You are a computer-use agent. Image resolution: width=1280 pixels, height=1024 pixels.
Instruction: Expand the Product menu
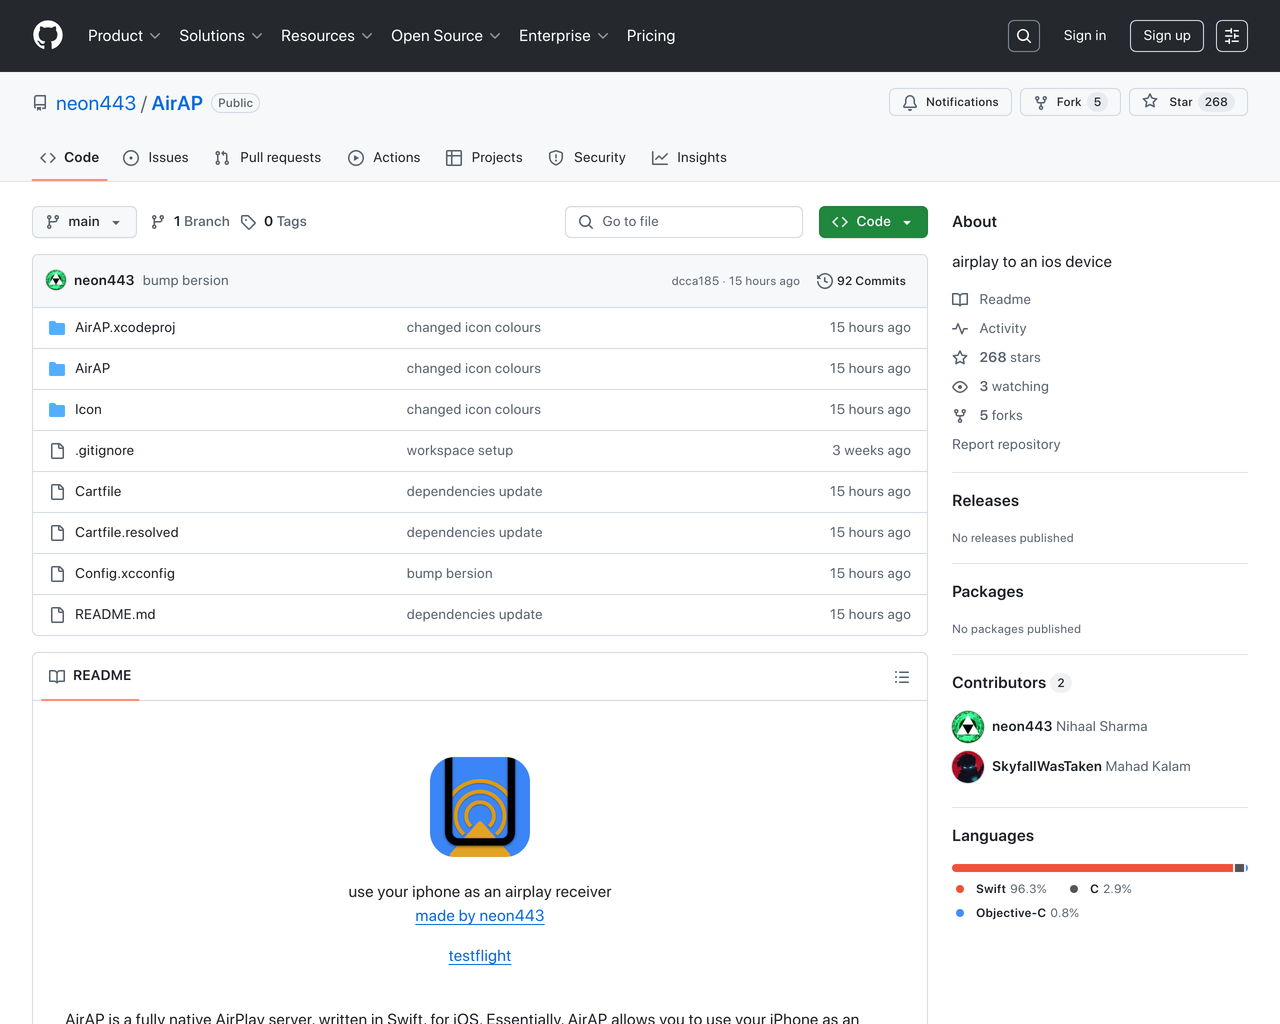(x=124, y=36)
